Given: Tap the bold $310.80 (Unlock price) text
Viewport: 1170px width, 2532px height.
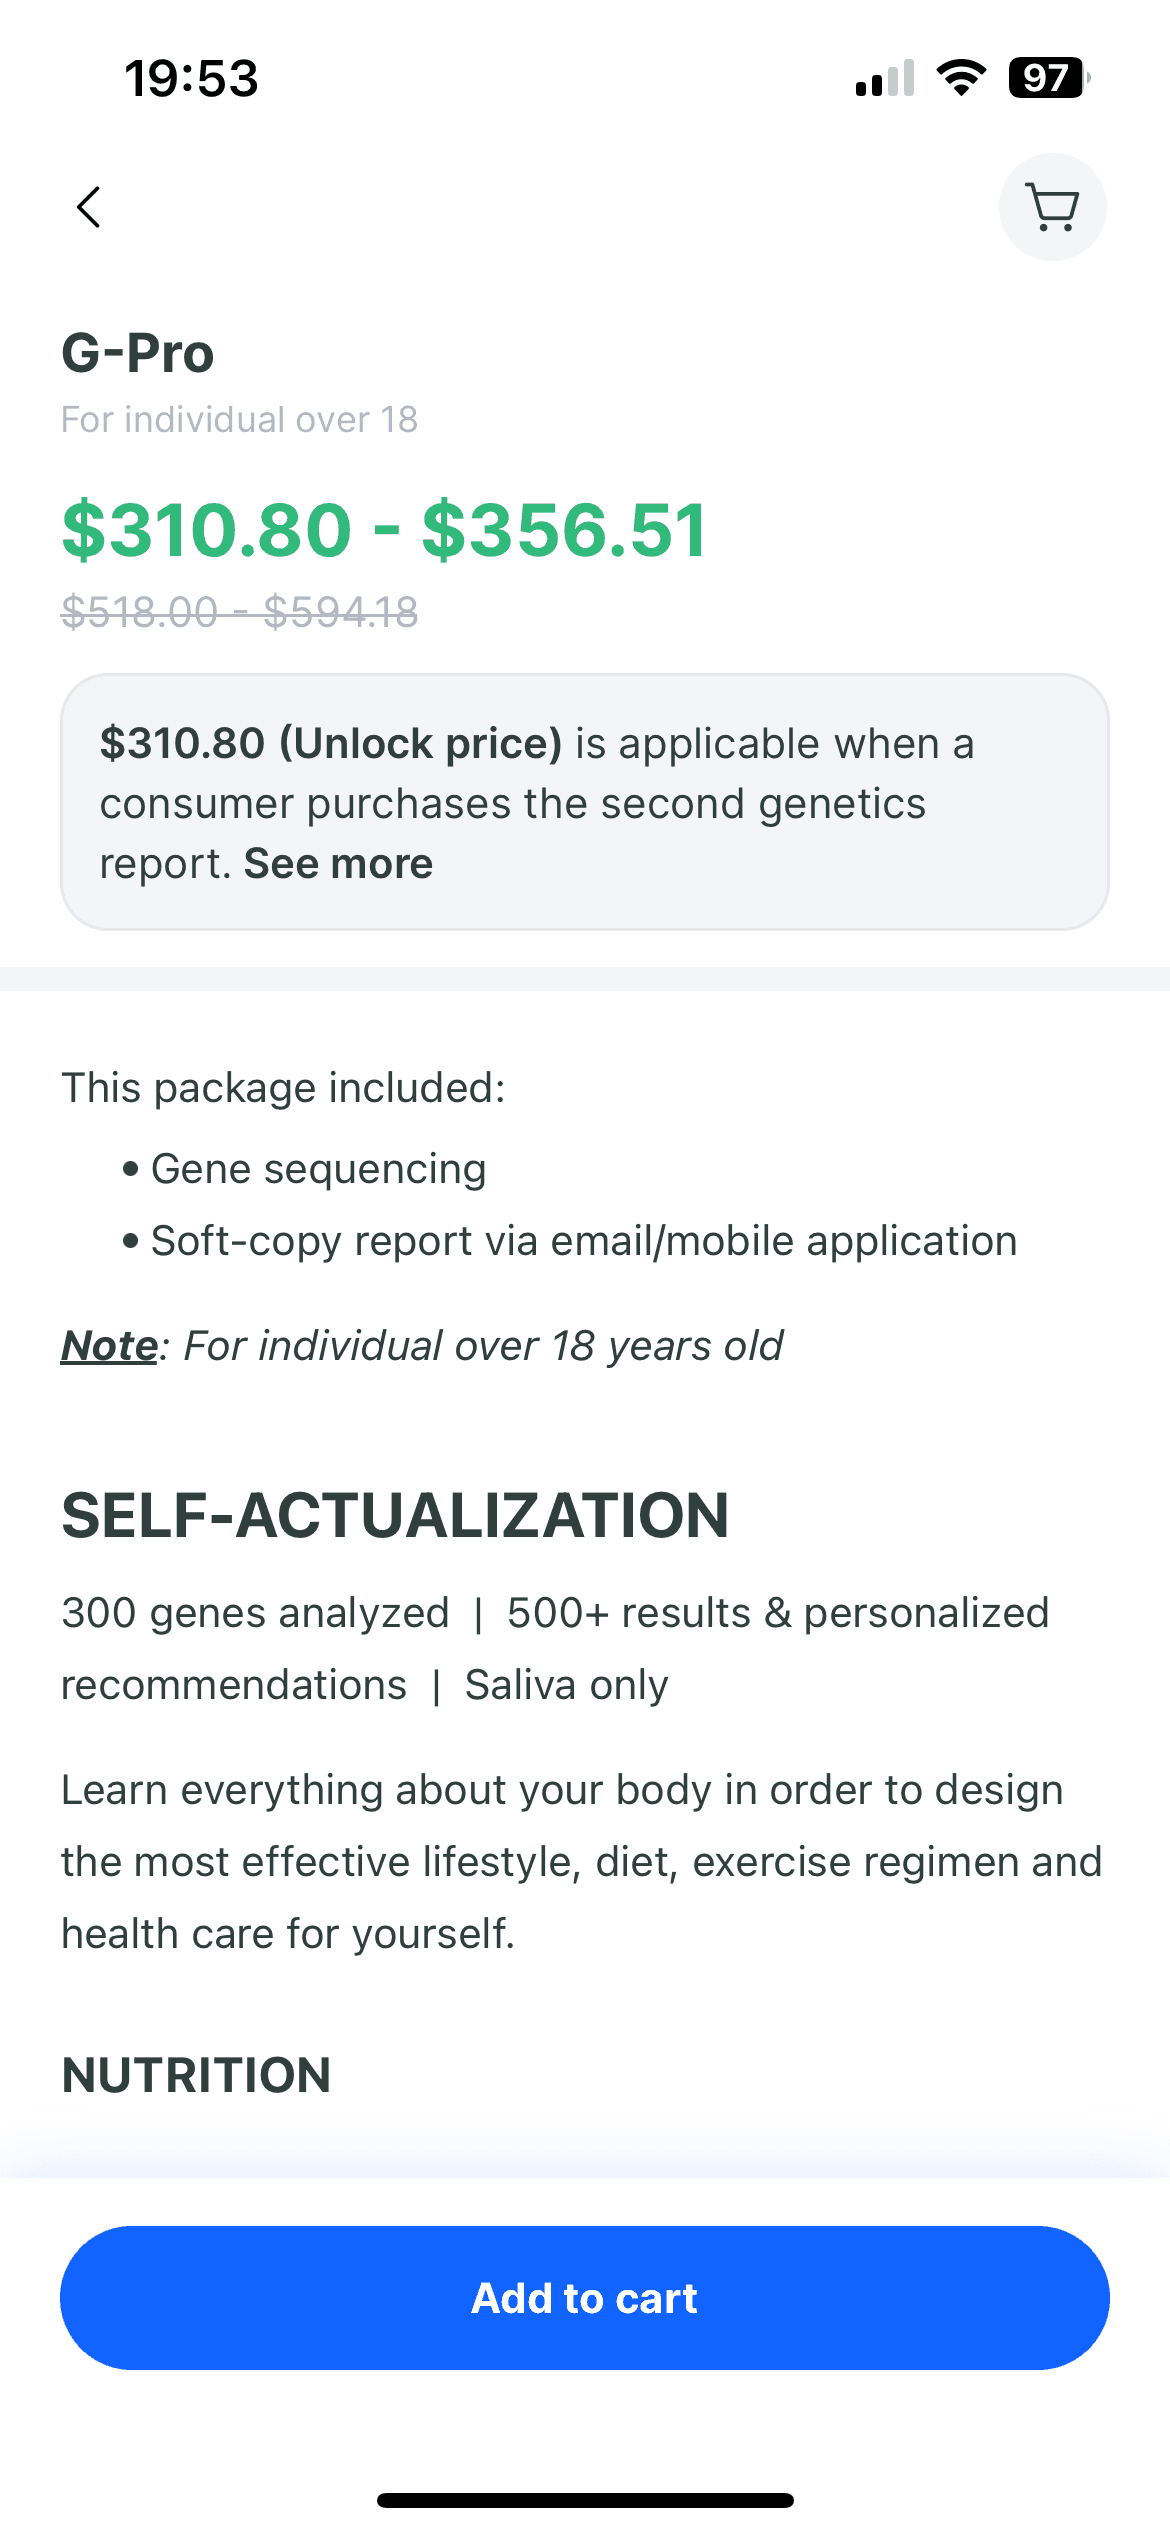Looking at the screenshot, I should click(331, 744).
